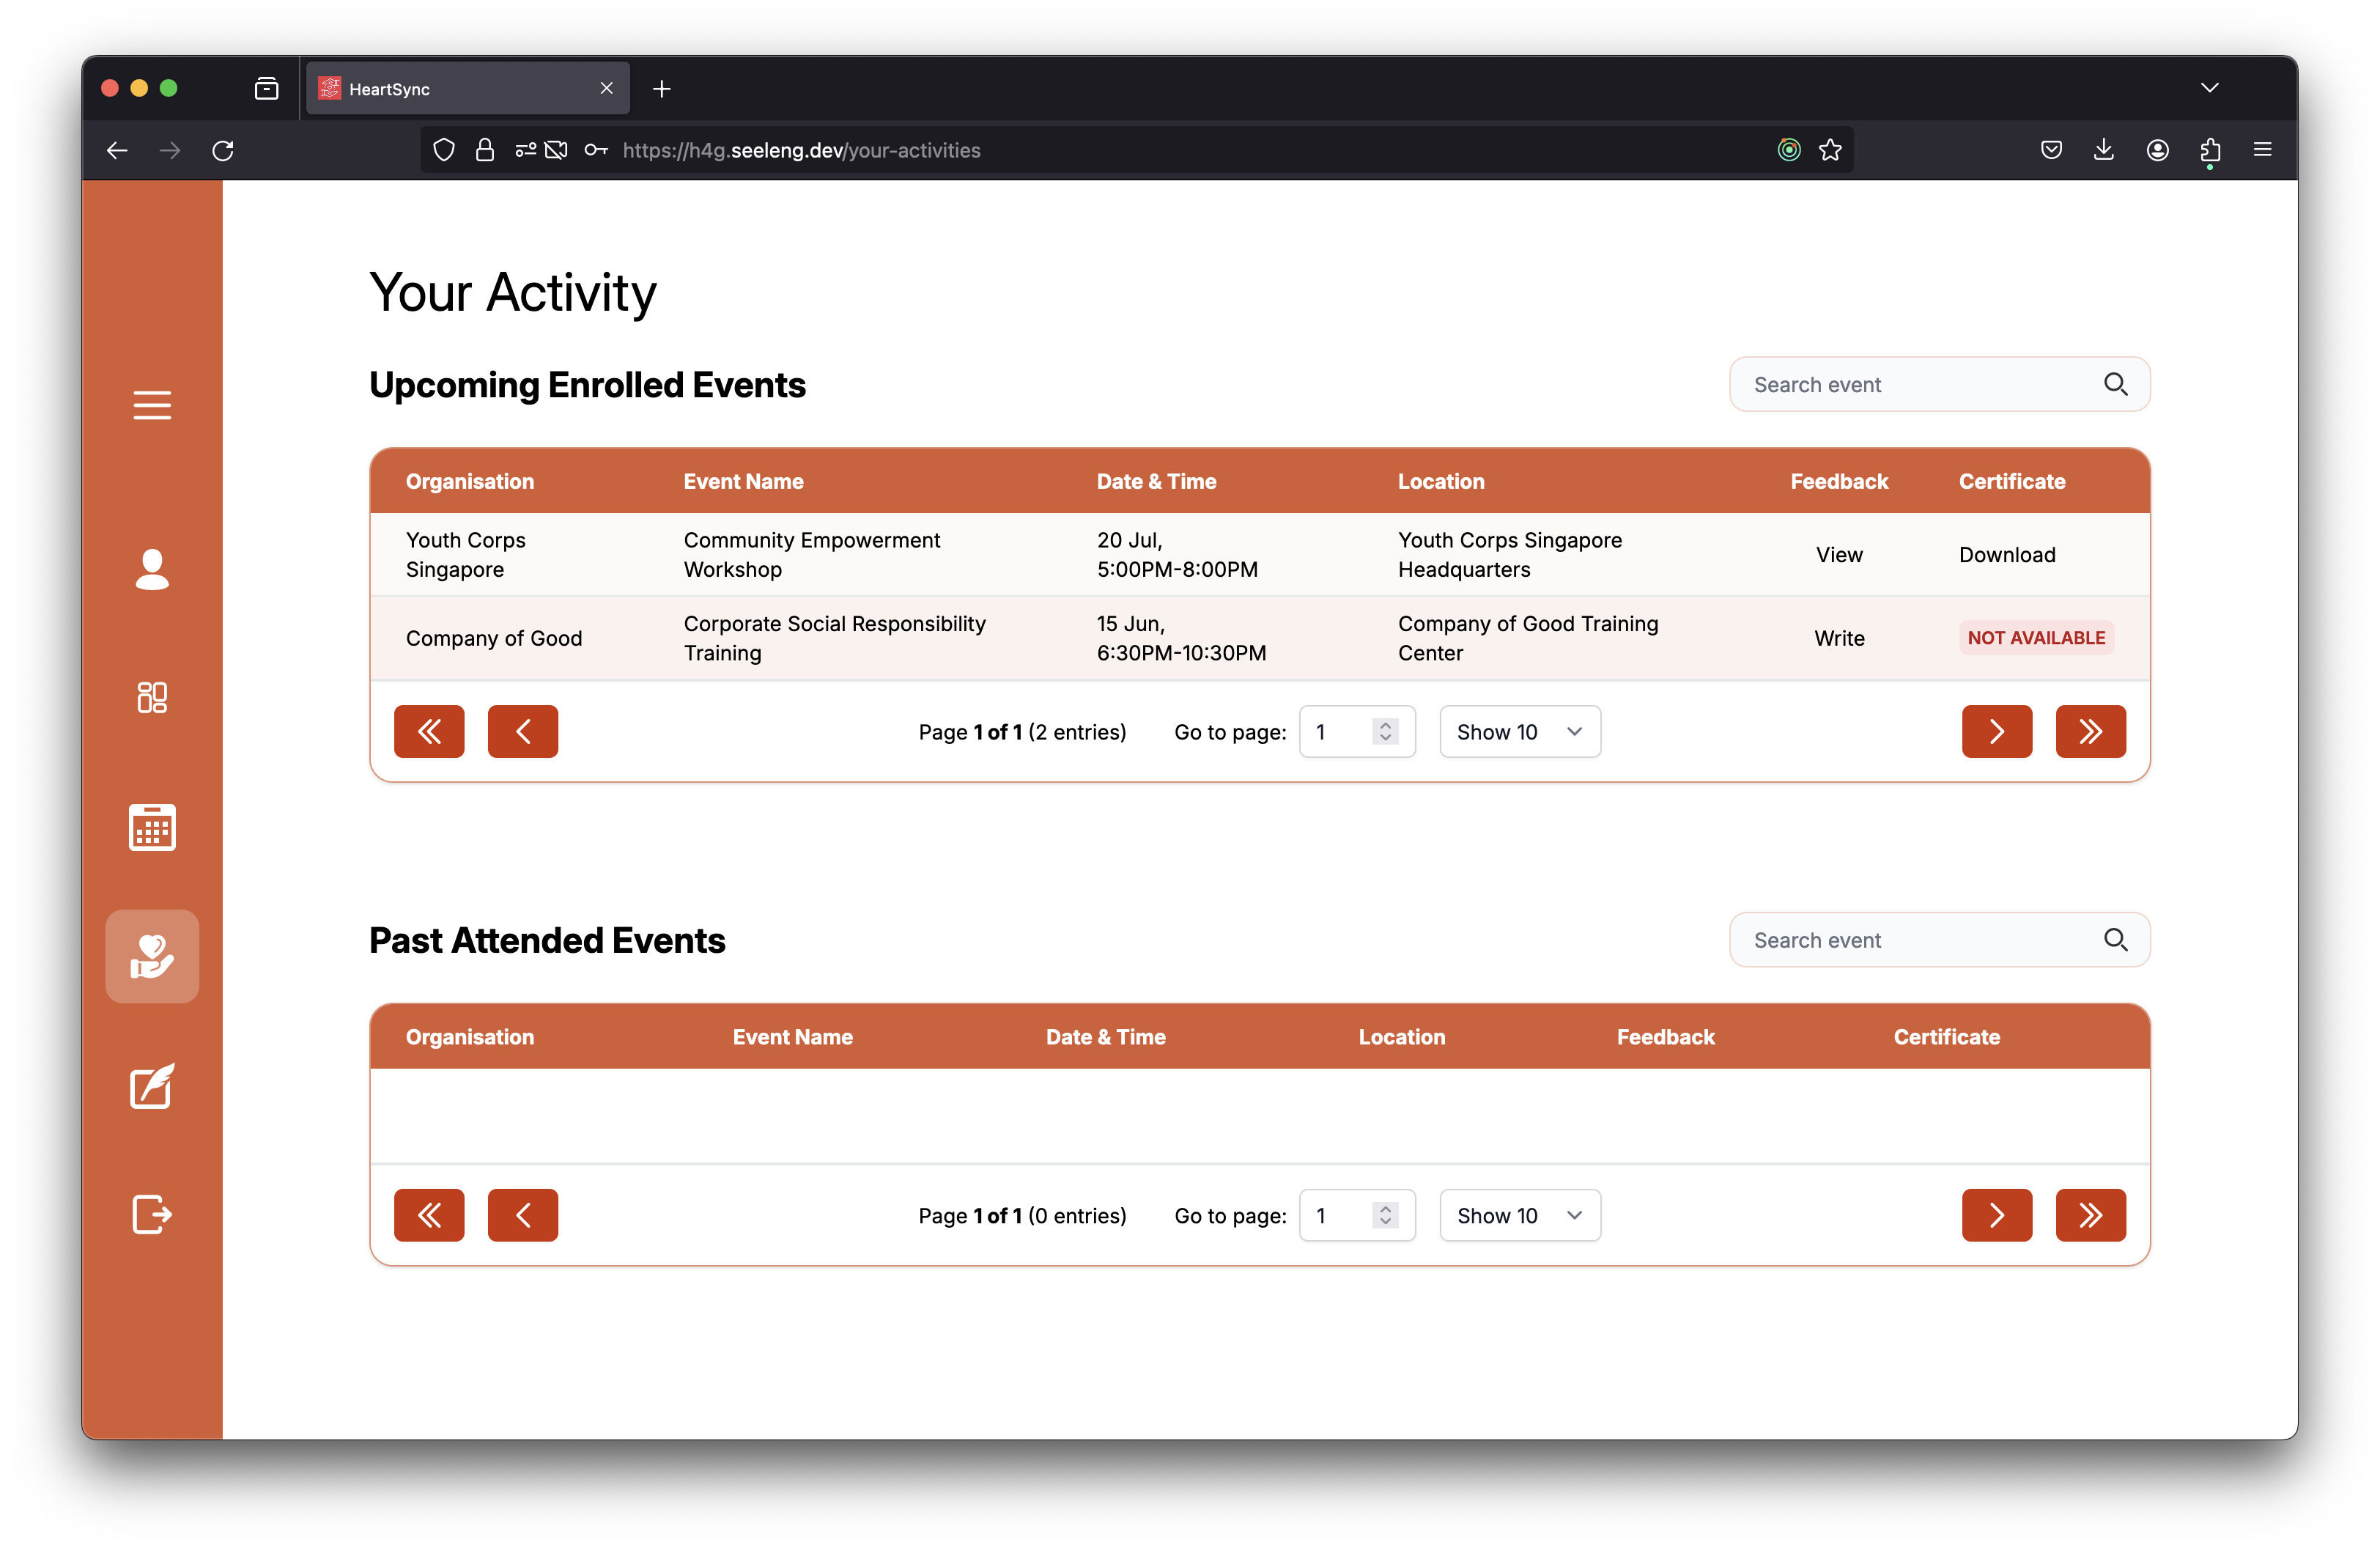
Task: Click the heart-in-hand activities sidebar icon
Action: coord(152,956)
